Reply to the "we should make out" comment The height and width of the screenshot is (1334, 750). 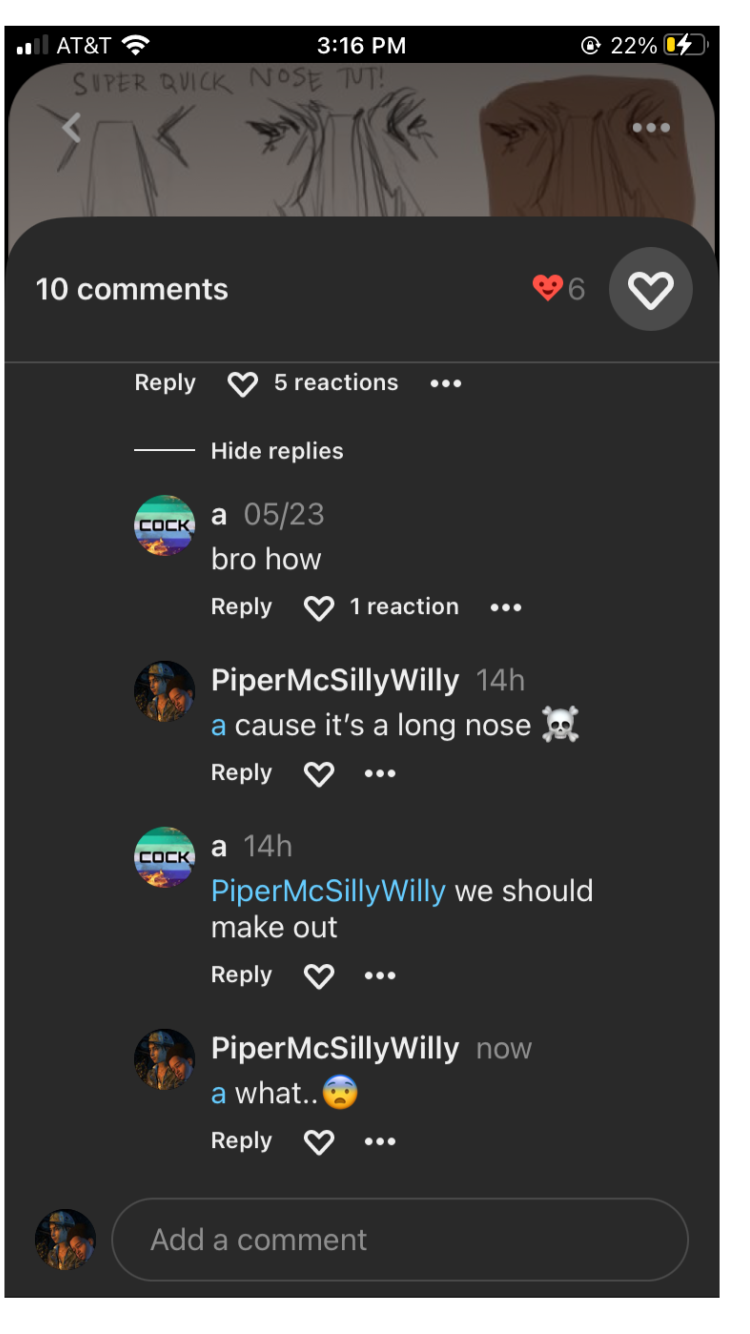(241, 975)
